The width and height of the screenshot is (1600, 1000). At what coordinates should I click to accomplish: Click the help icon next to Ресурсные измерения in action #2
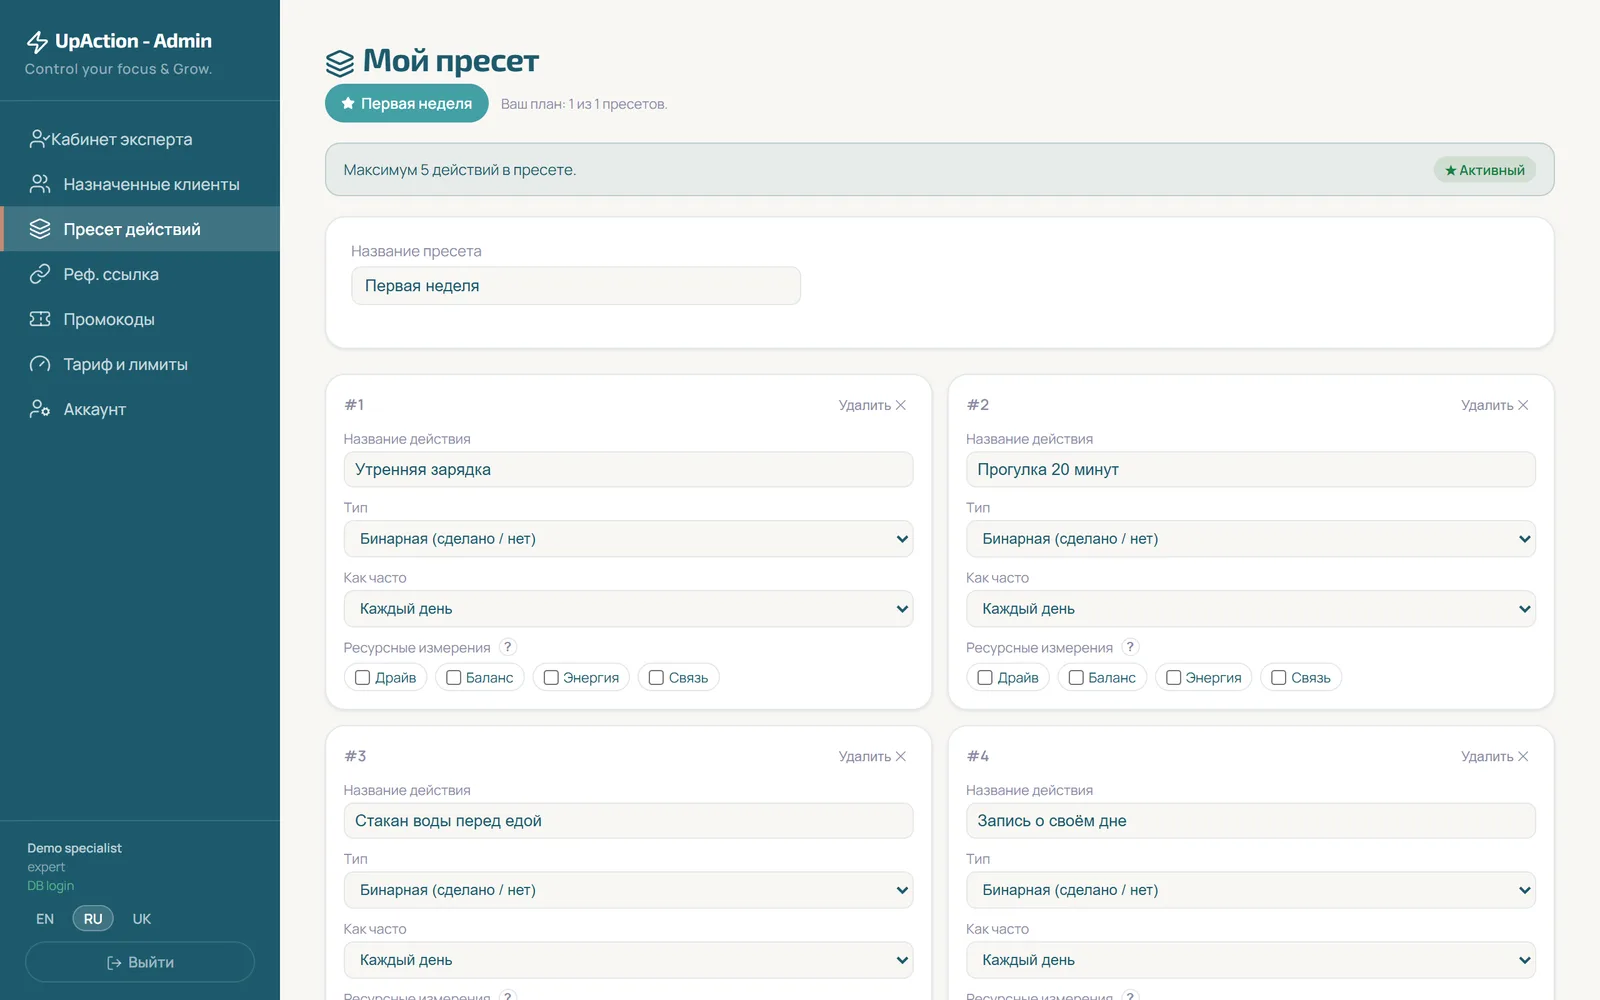[1130, 647]
